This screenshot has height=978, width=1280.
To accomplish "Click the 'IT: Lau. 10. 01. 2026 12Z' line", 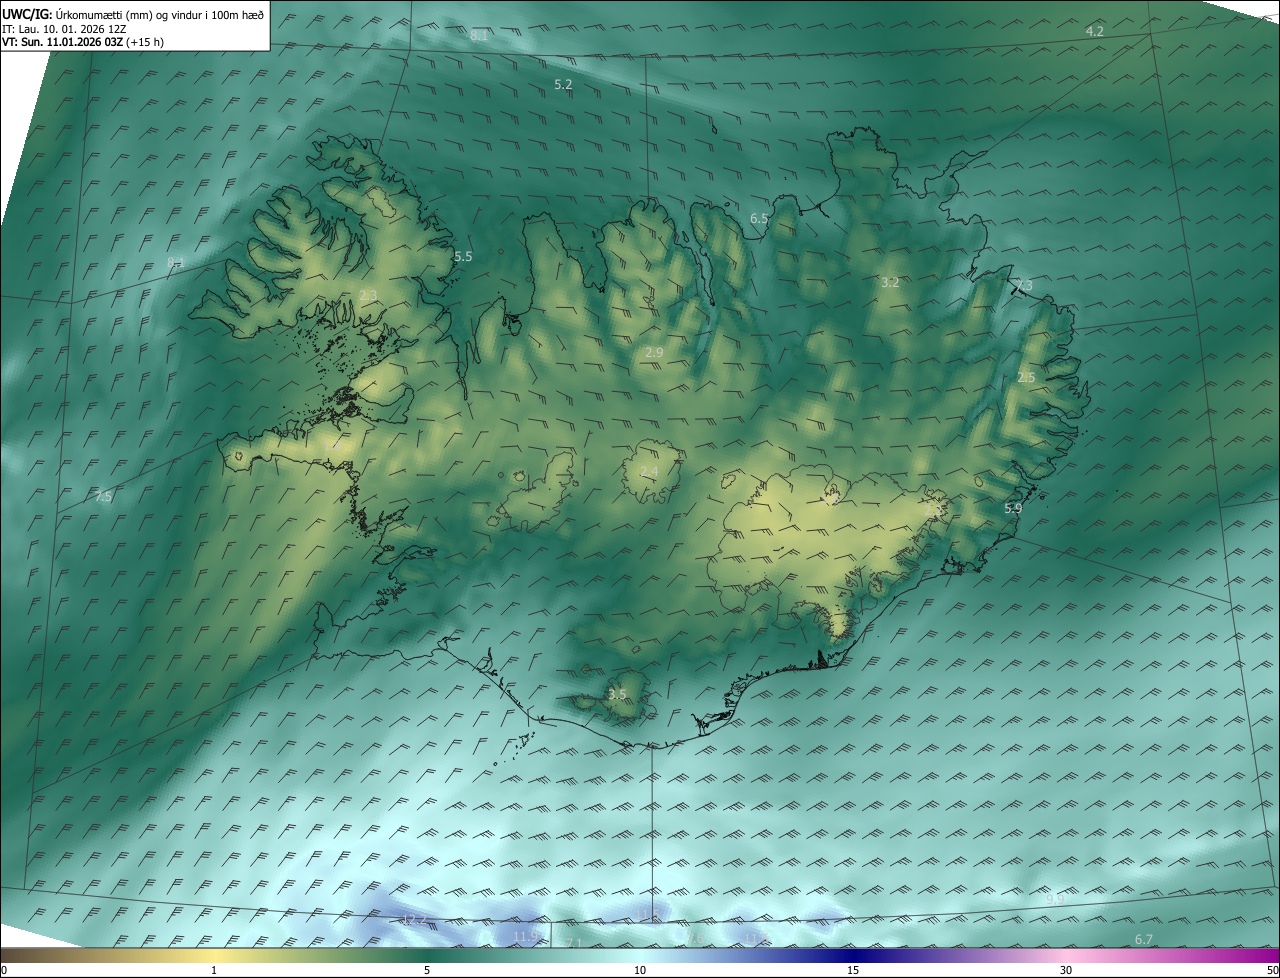I will (64, 29).
